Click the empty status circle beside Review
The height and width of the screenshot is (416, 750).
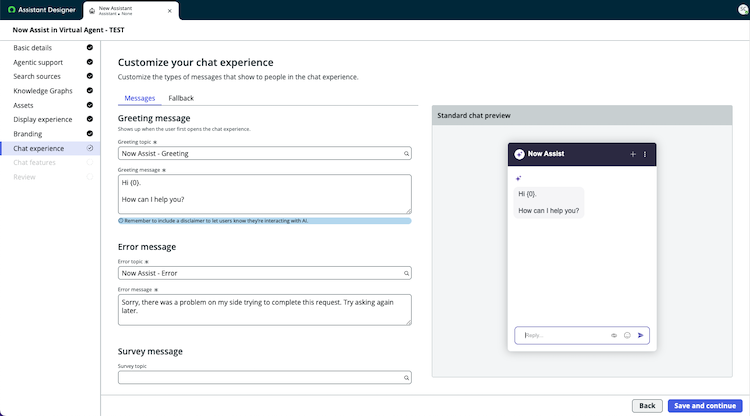click(89, 177)
